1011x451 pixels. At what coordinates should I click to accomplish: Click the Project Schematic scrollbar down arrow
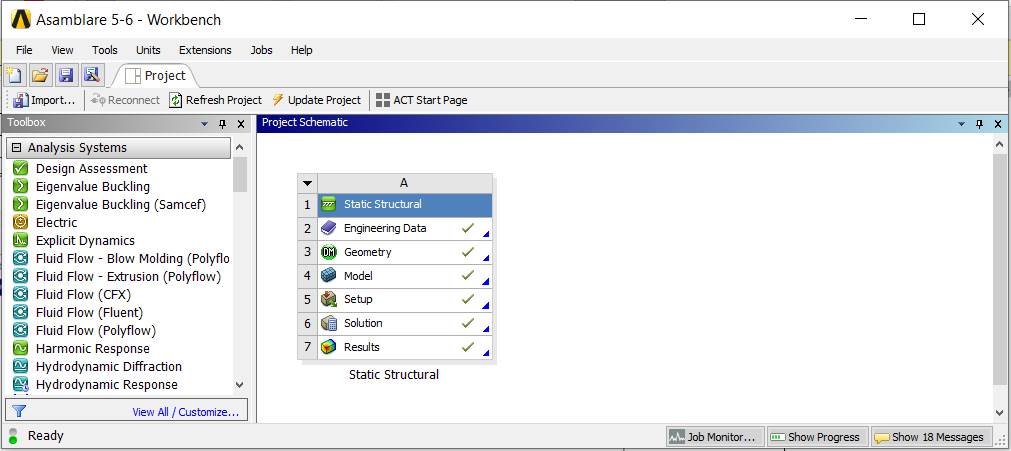tap(999, 413)
